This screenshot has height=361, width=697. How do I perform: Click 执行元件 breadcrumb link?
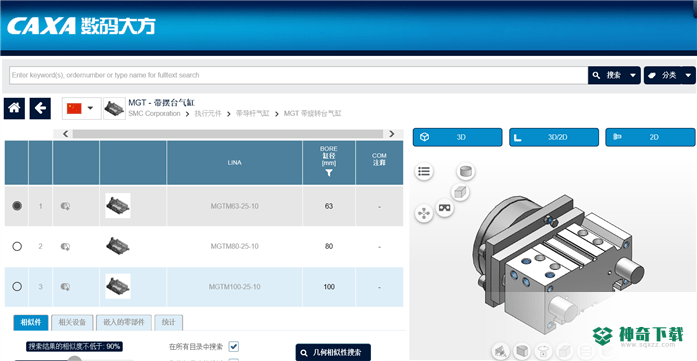pyautogui.click(x=208, y=114)
